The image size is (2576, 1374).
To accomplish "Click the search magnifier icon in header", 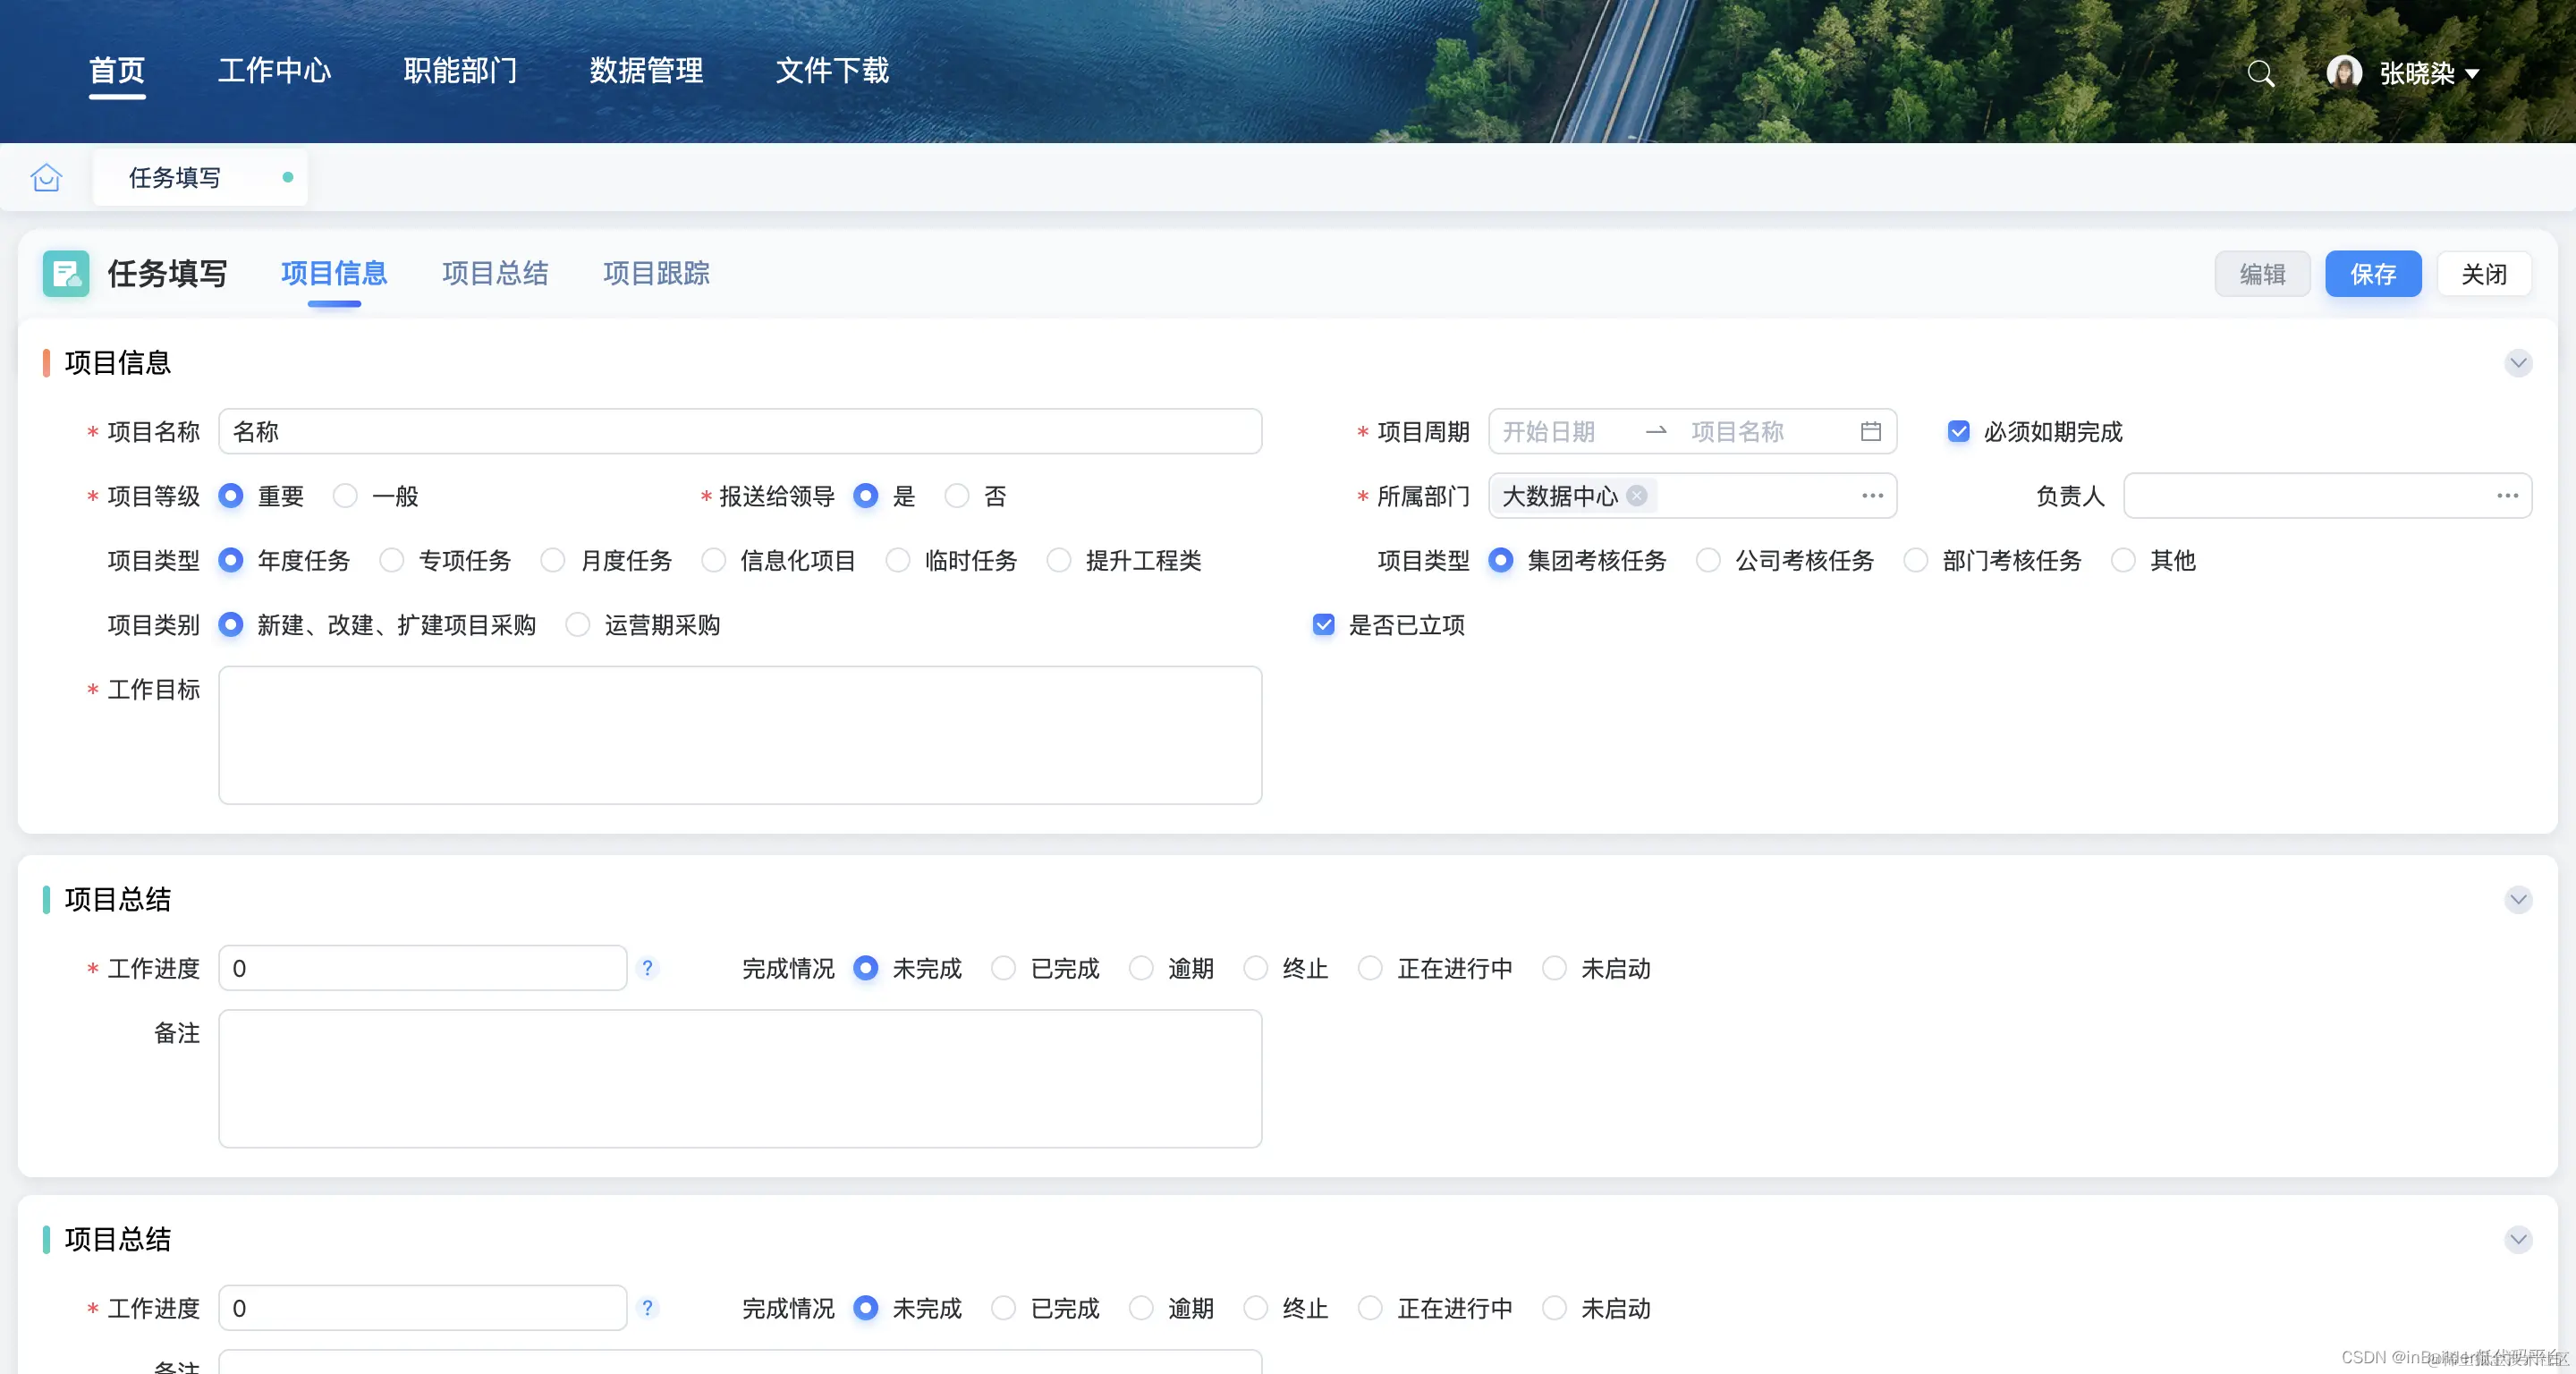I will coord(2260,73).
